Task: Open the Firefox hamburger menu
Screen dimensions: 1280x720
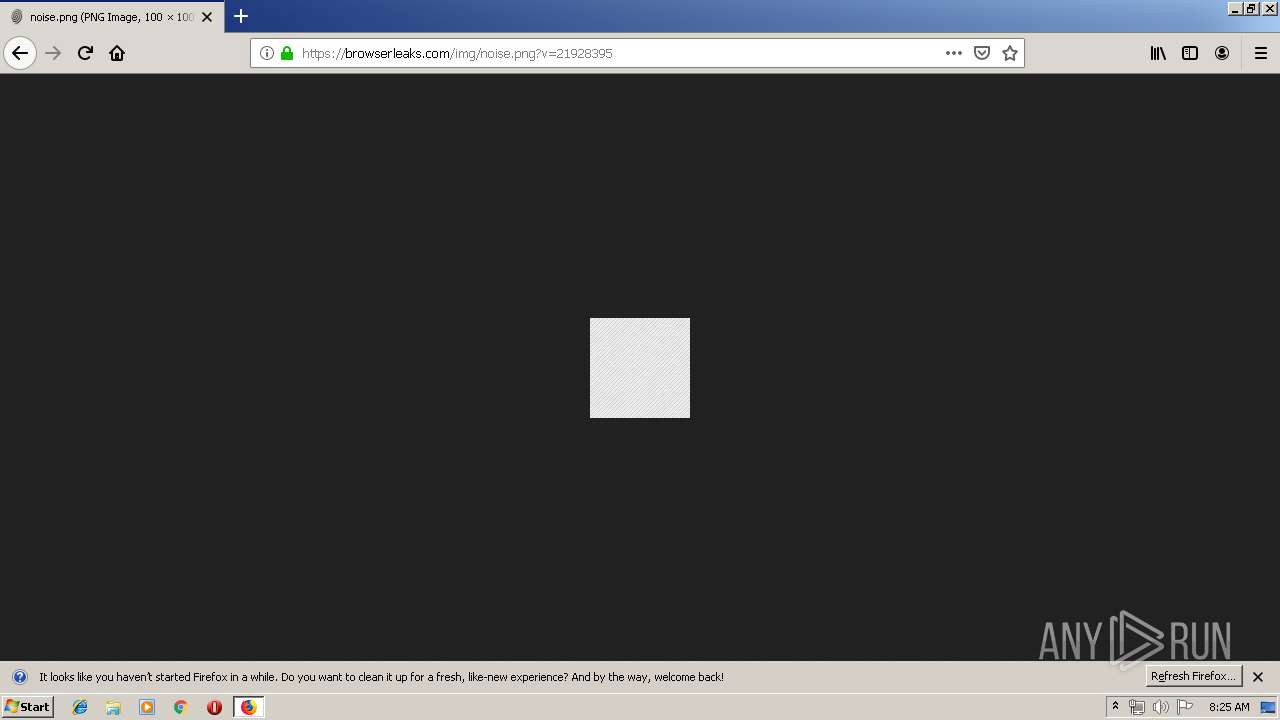Action: click(1260, 53)
